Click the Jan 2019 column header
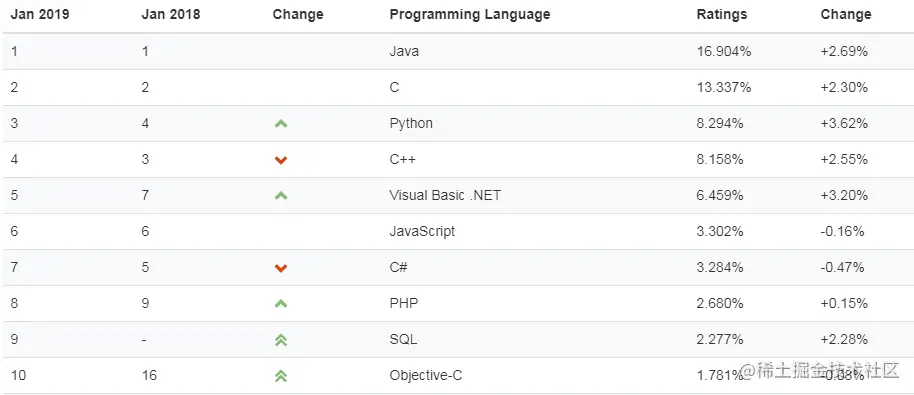Screen dimensions: 914x395 click(40, 15)
